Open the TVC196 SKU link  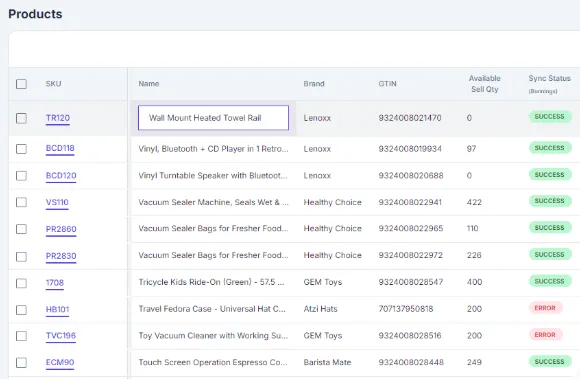[61, 336]
